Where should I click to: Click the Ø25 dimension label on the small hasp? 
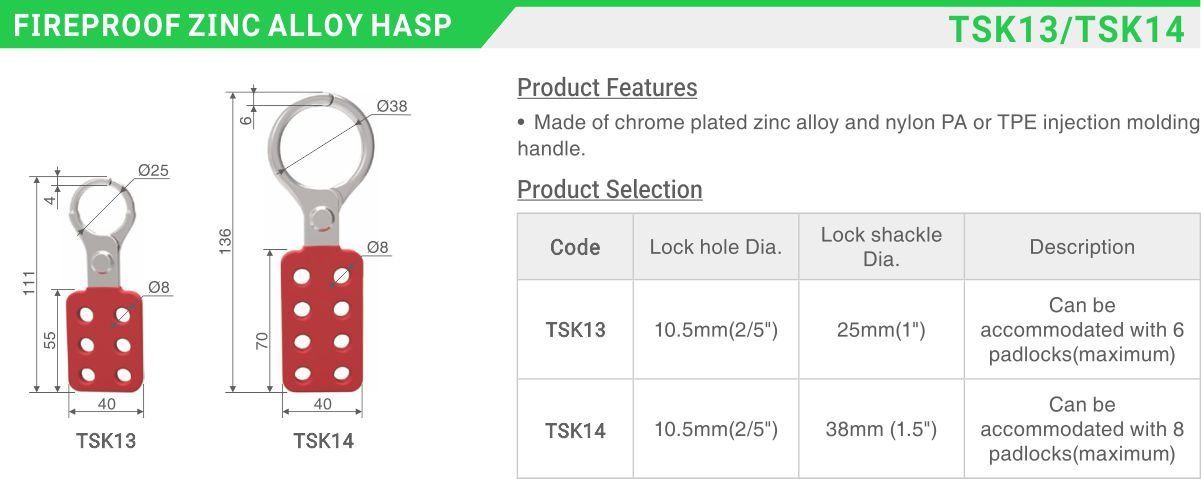(x=153, y=171)
